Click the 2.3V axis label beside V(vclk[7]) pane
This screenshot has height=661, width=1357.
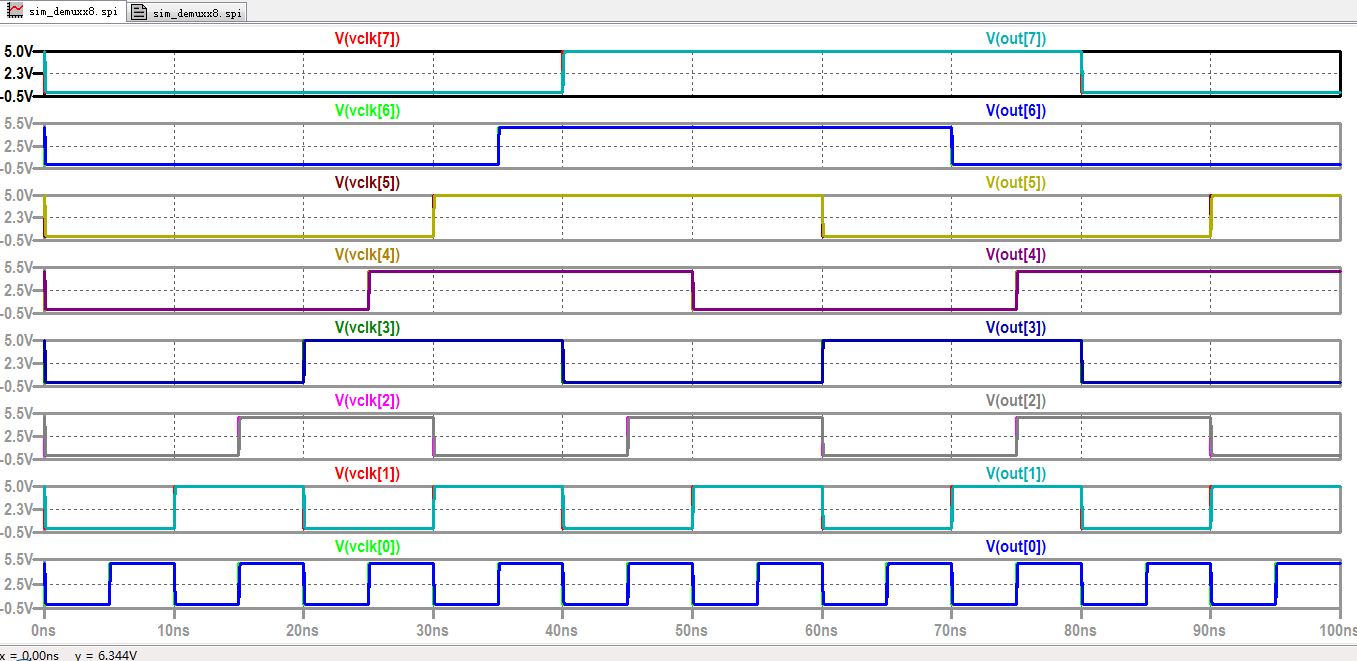pyautogui.click(x=18, y=73)
